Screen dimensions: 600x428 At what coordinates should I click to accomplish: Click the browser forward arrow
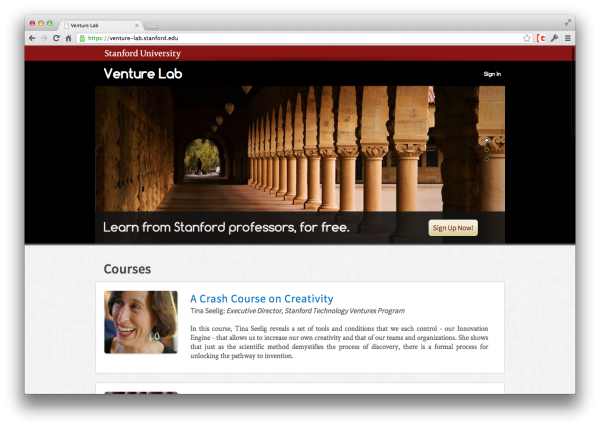coord(44,38)
